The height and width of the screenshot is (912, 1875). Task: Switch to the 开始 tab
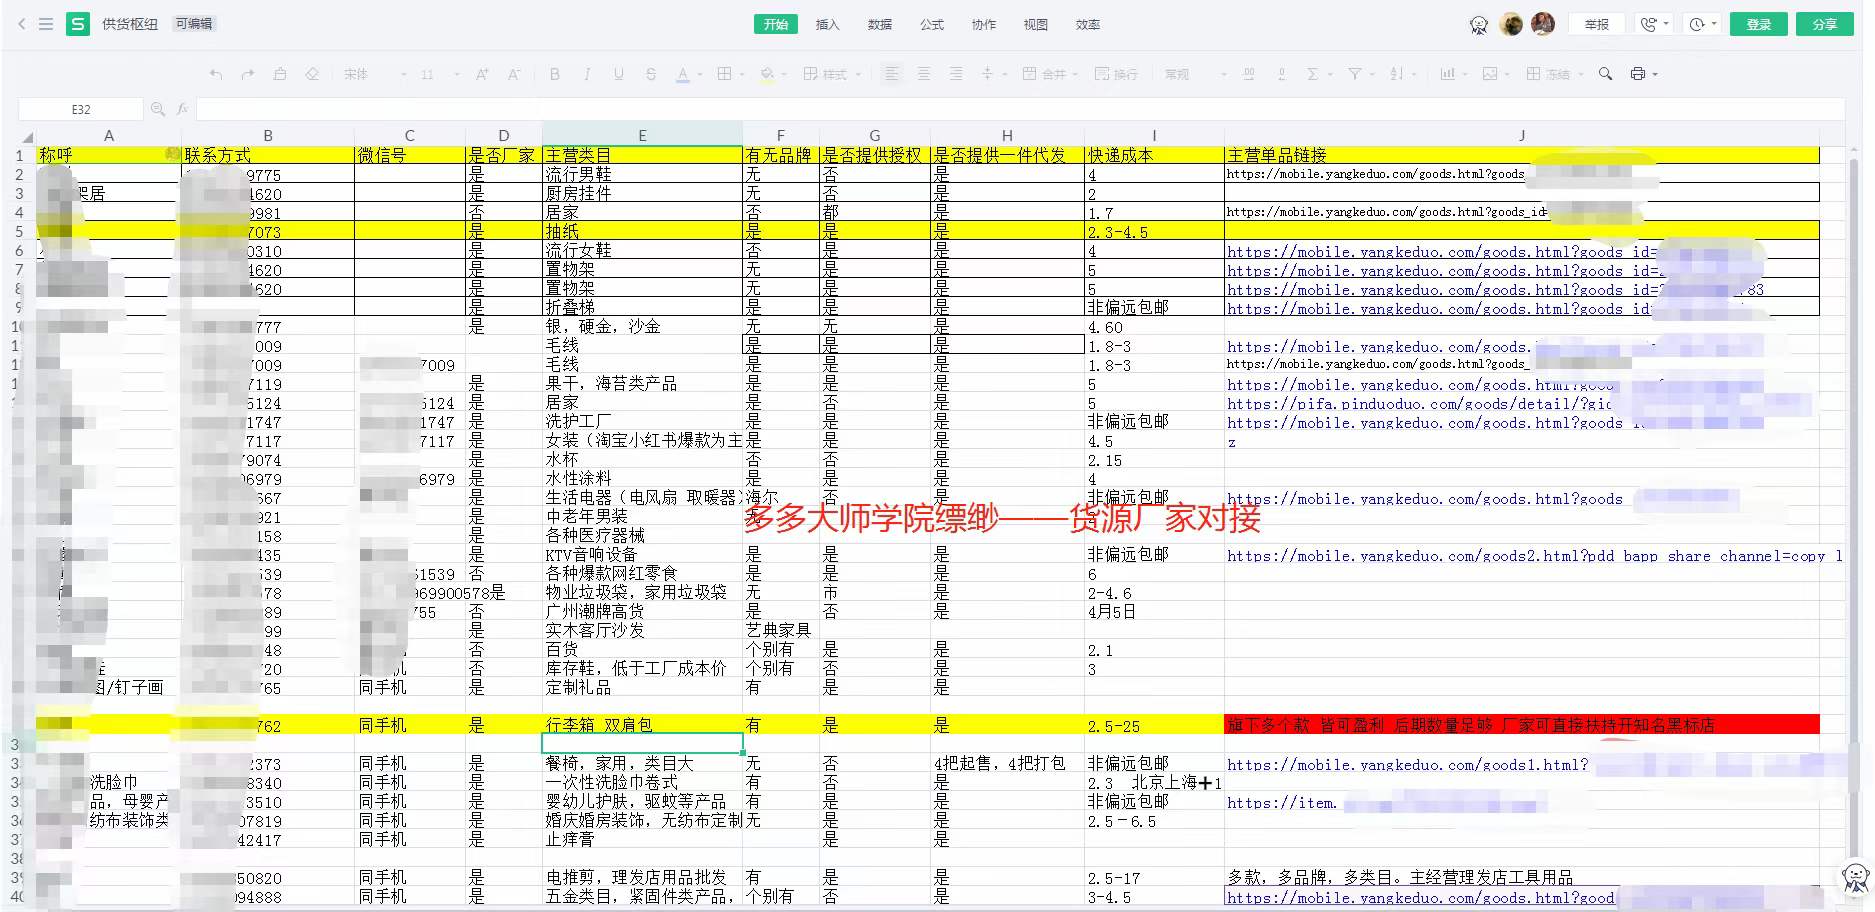click(775, 24)
